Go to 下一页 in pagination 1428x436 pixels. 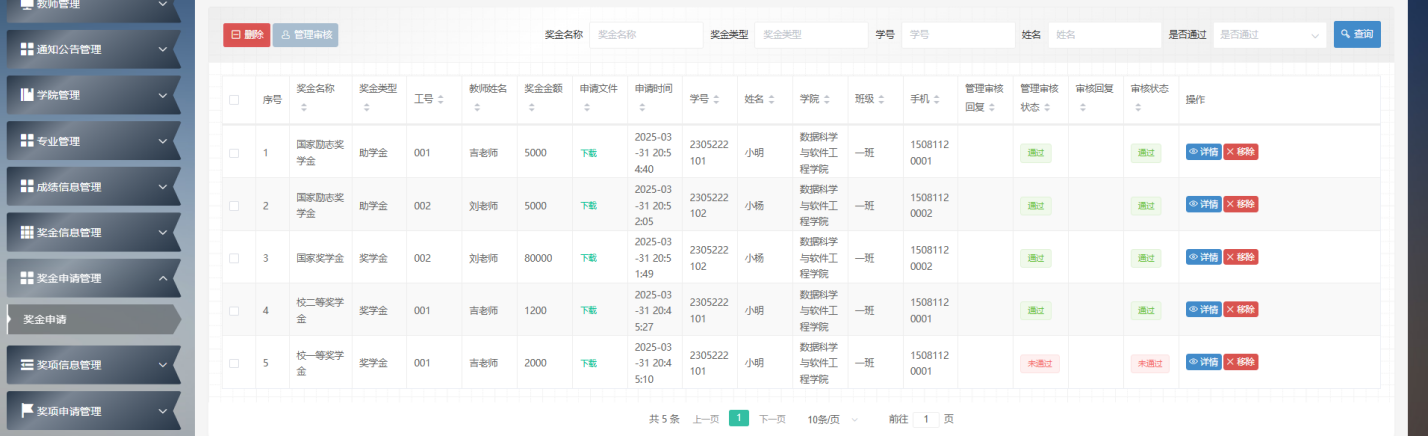[772, 419]
